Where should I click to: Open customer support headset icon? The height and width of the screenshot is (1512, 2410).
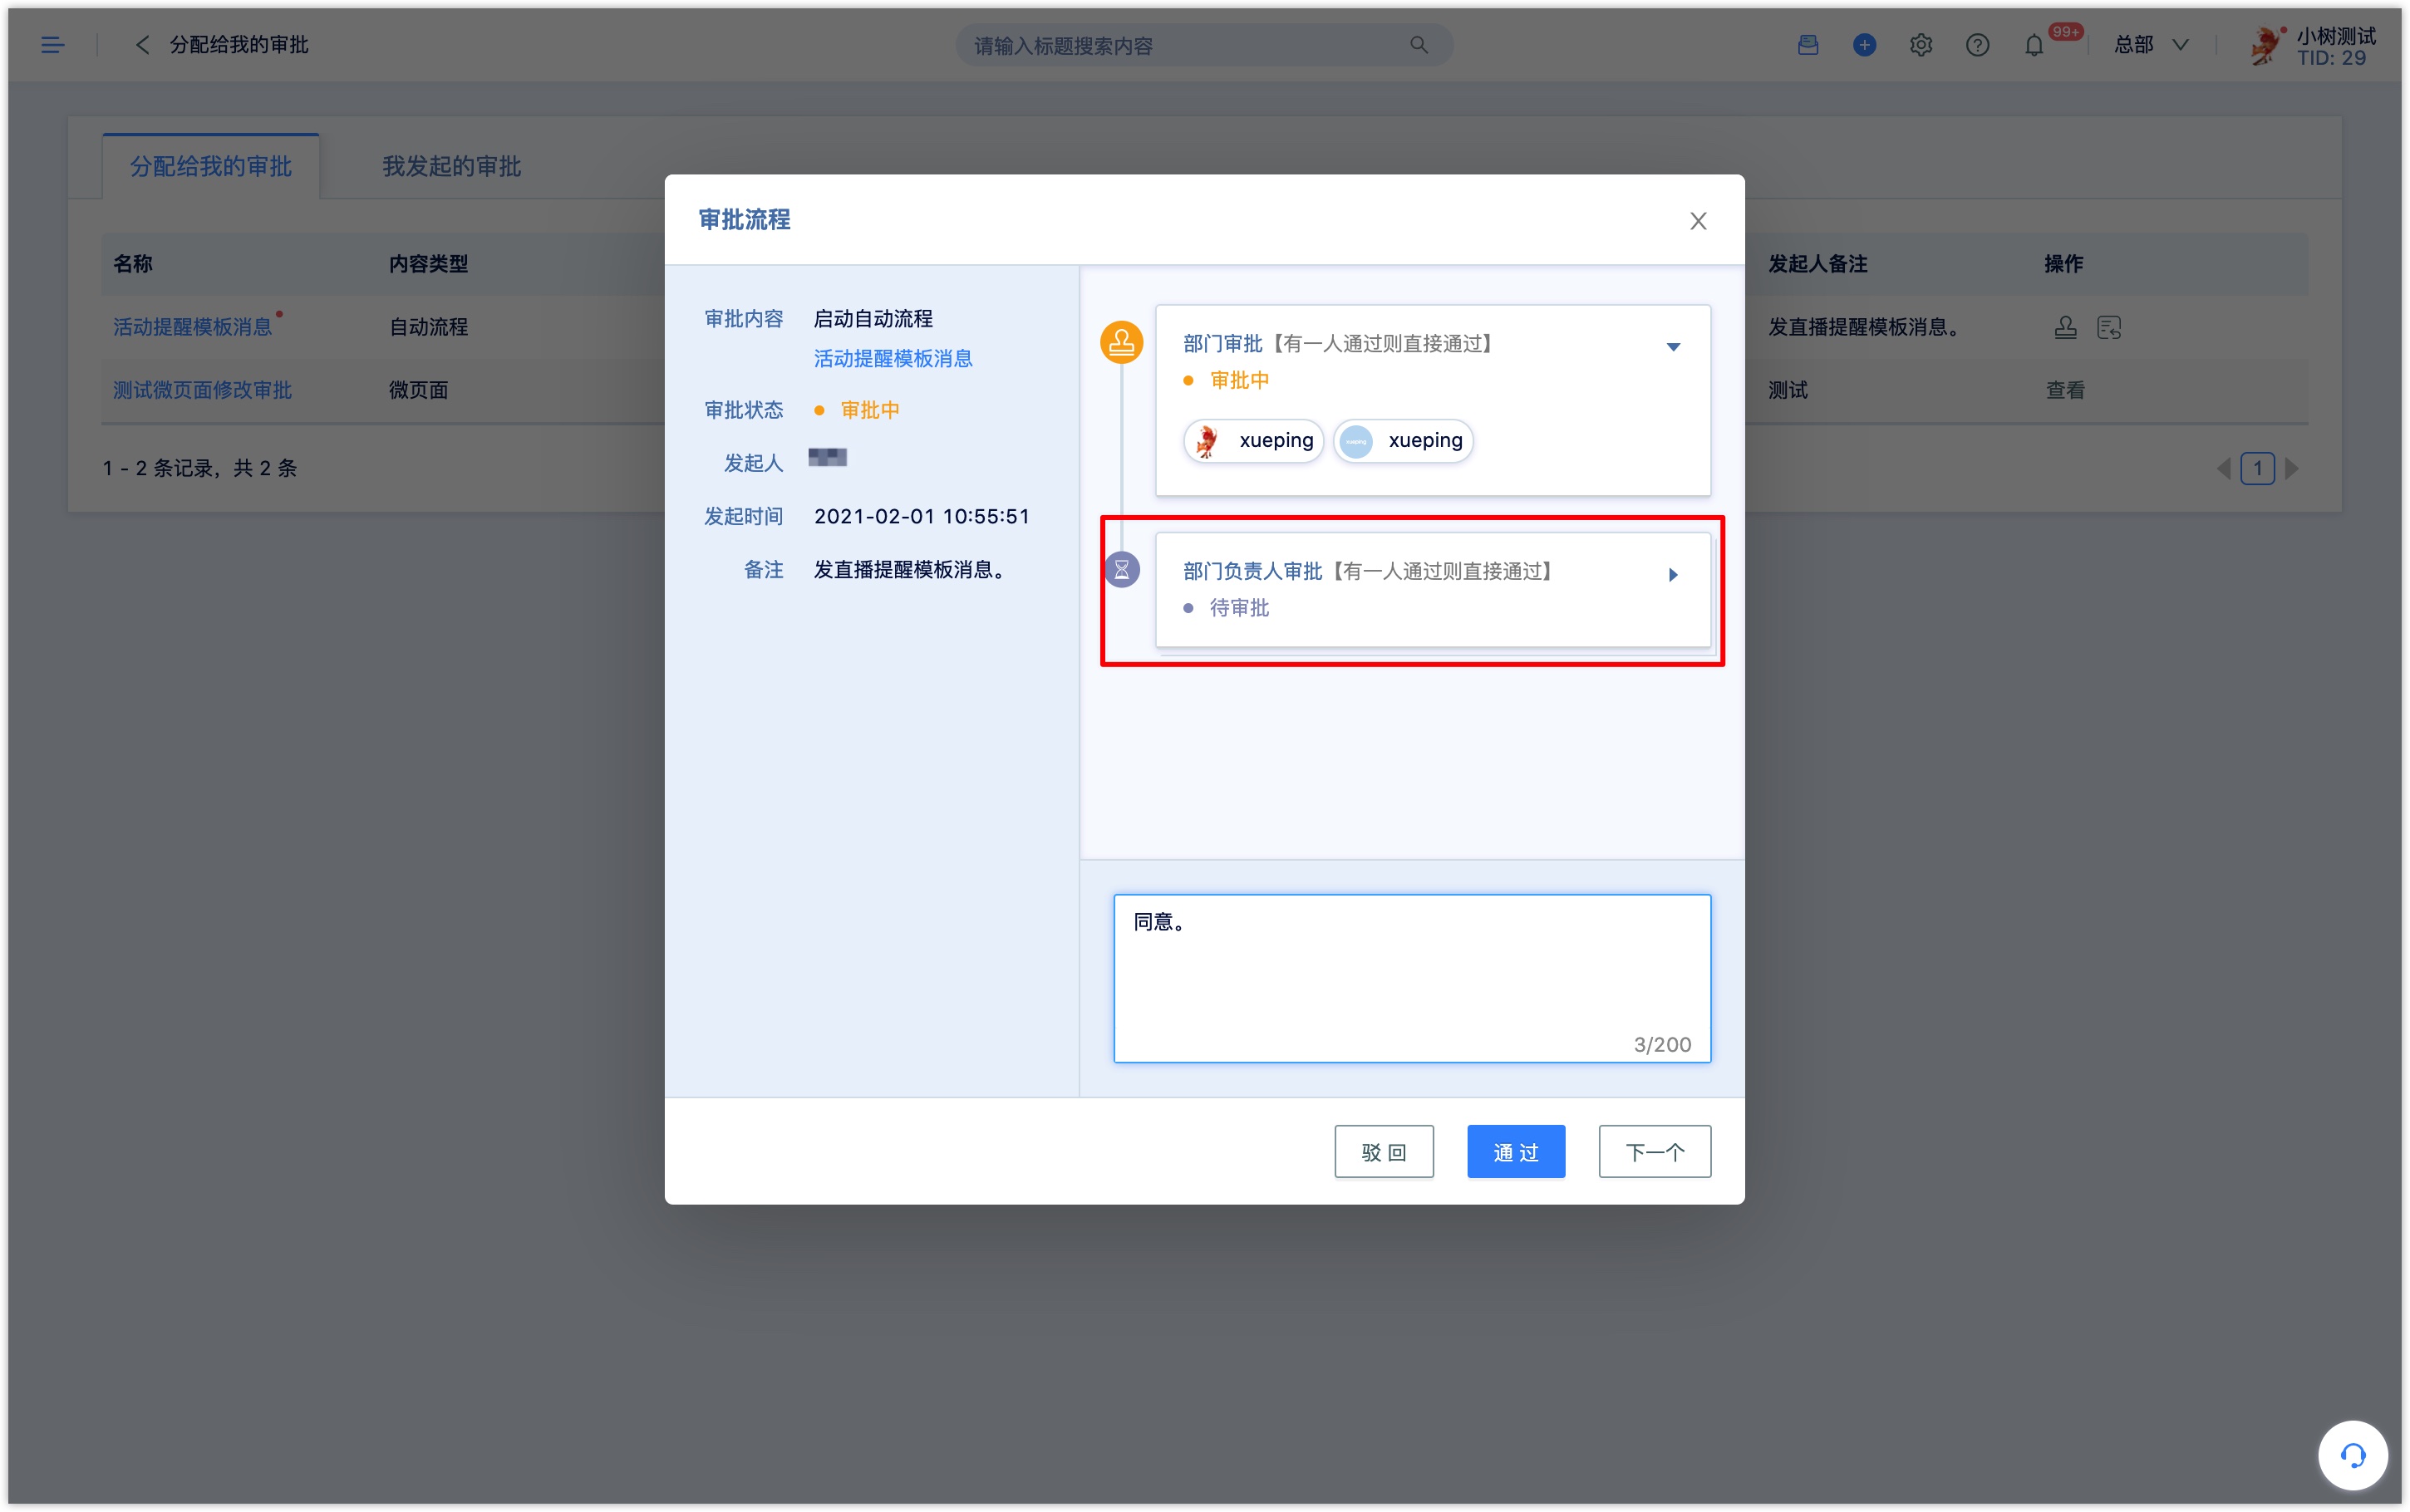coord(2352,1455)
